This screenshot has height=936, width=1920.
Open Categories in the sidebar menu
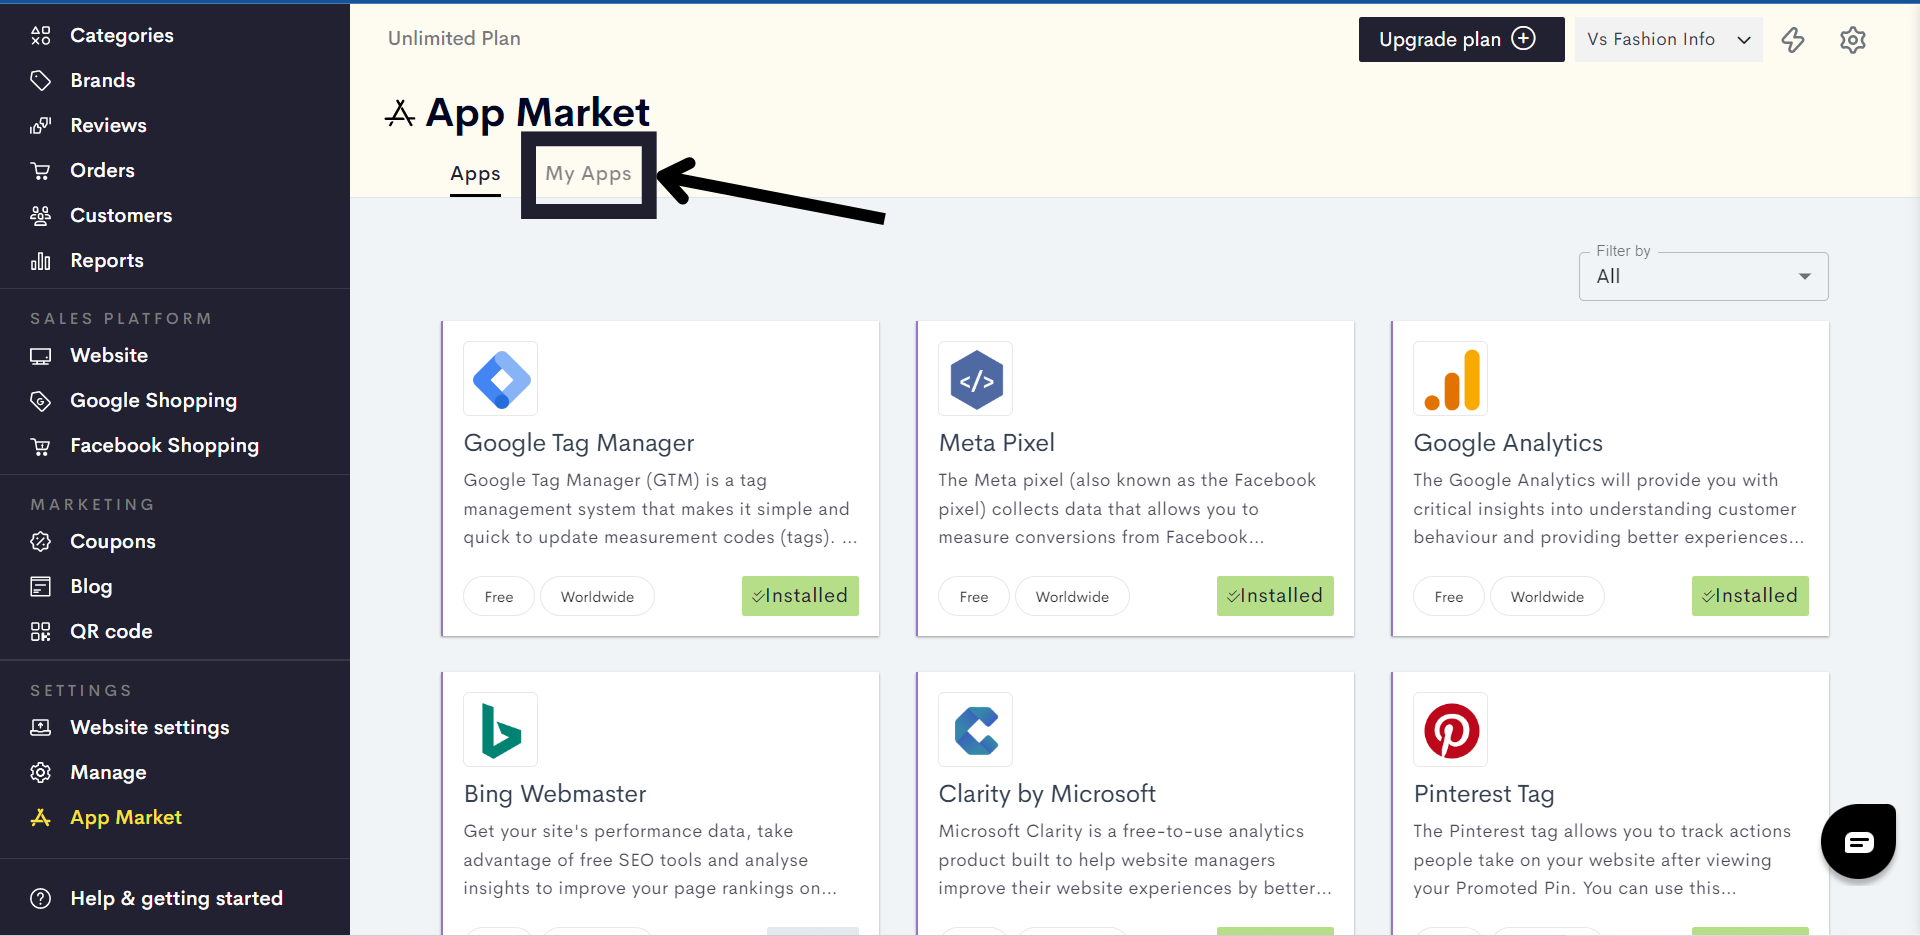tap(122, 36)
